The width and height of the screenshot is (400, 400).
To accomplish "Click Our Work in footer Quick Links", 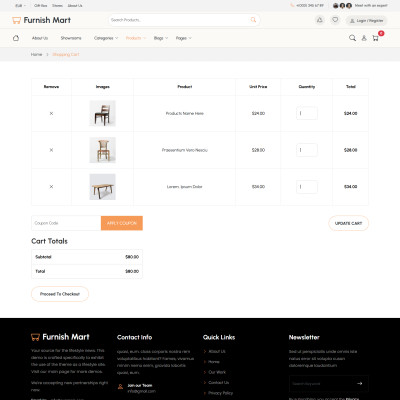I will pos(217,372).
